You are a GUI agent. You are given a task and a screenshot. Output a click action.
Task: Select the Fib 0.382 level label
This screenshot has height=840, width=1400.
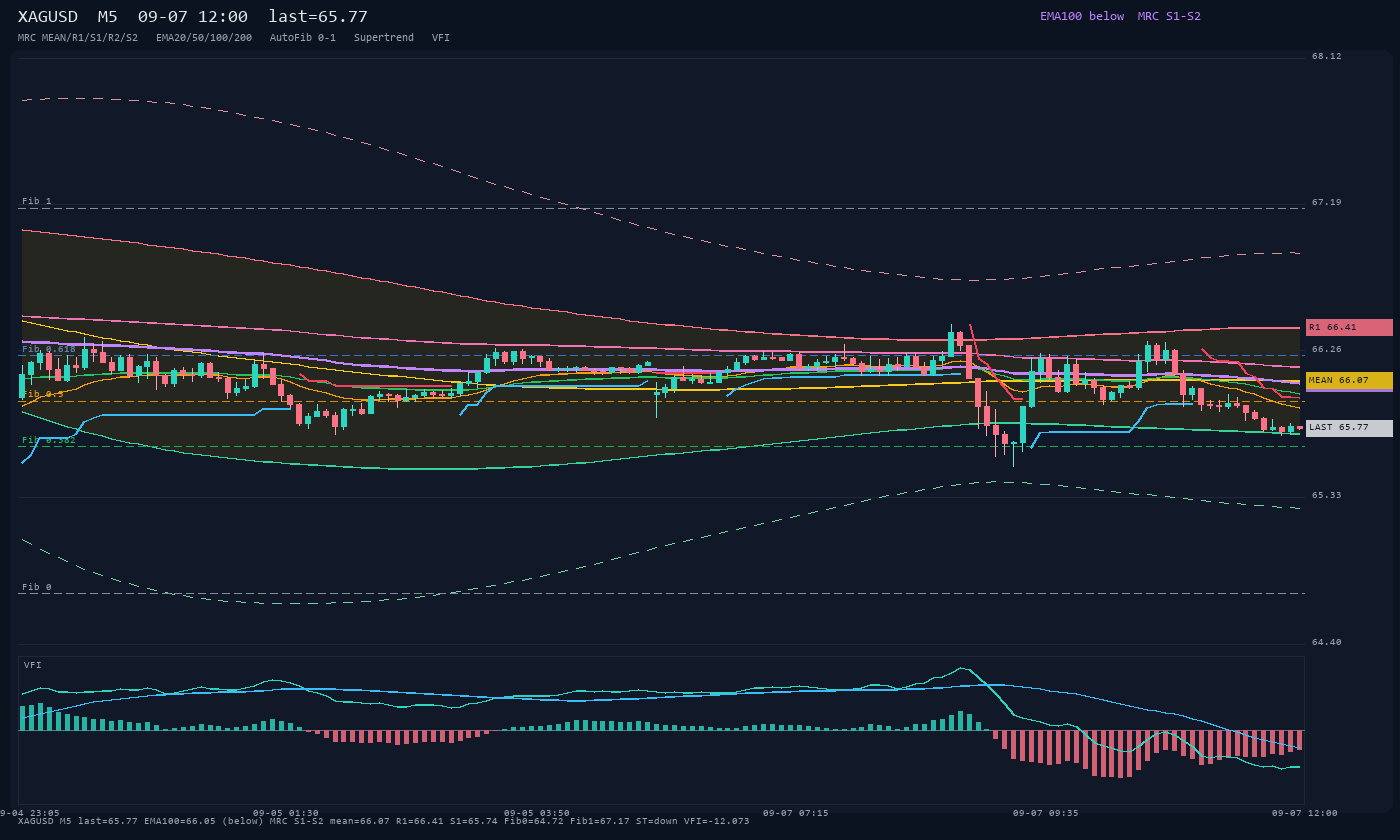pos(49,440)
